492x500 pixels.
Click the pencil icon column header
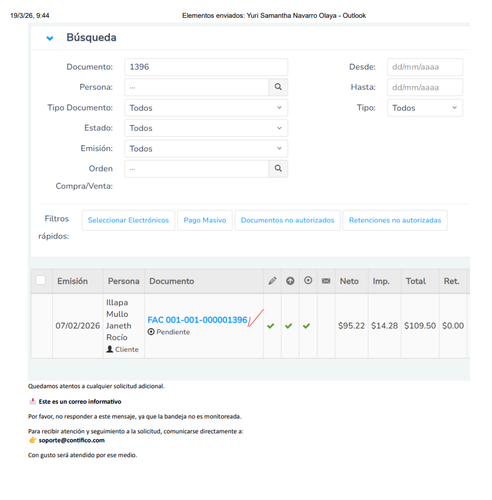coord(272,281)
